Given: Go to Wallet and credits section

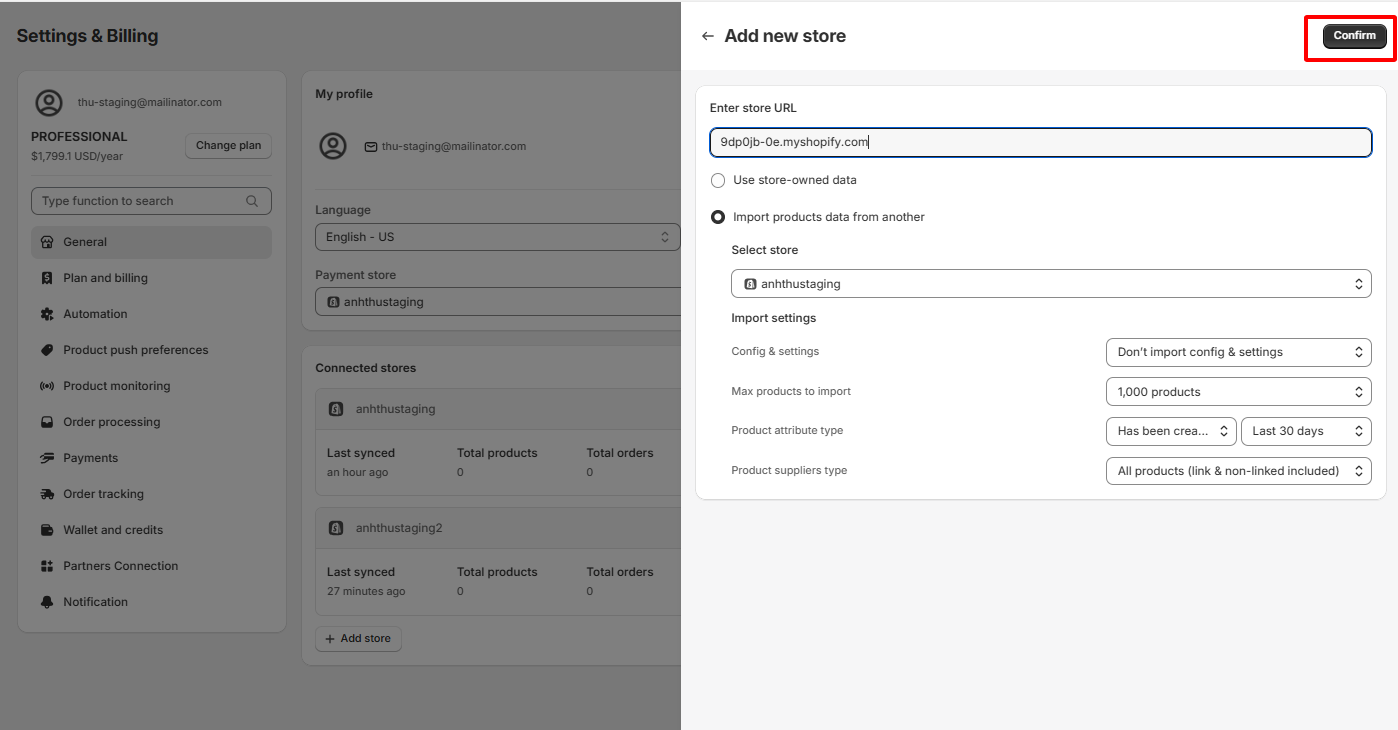Looking at the screenshot, I should 113,530.
